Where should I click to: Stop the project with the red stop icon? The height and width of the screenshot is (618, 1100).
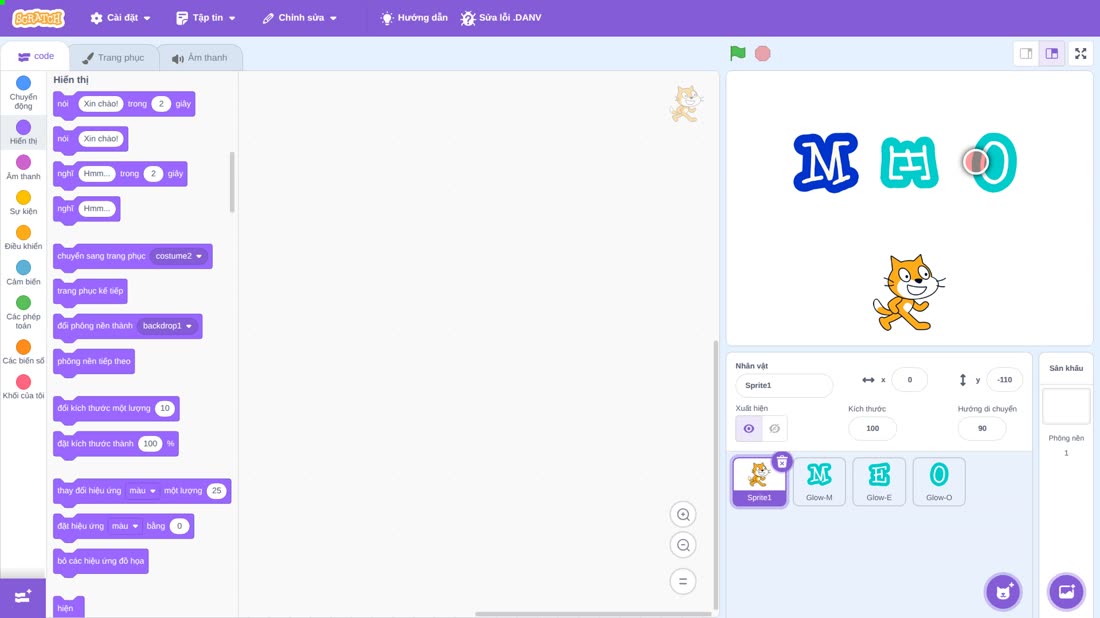click(x=763, y=53)
